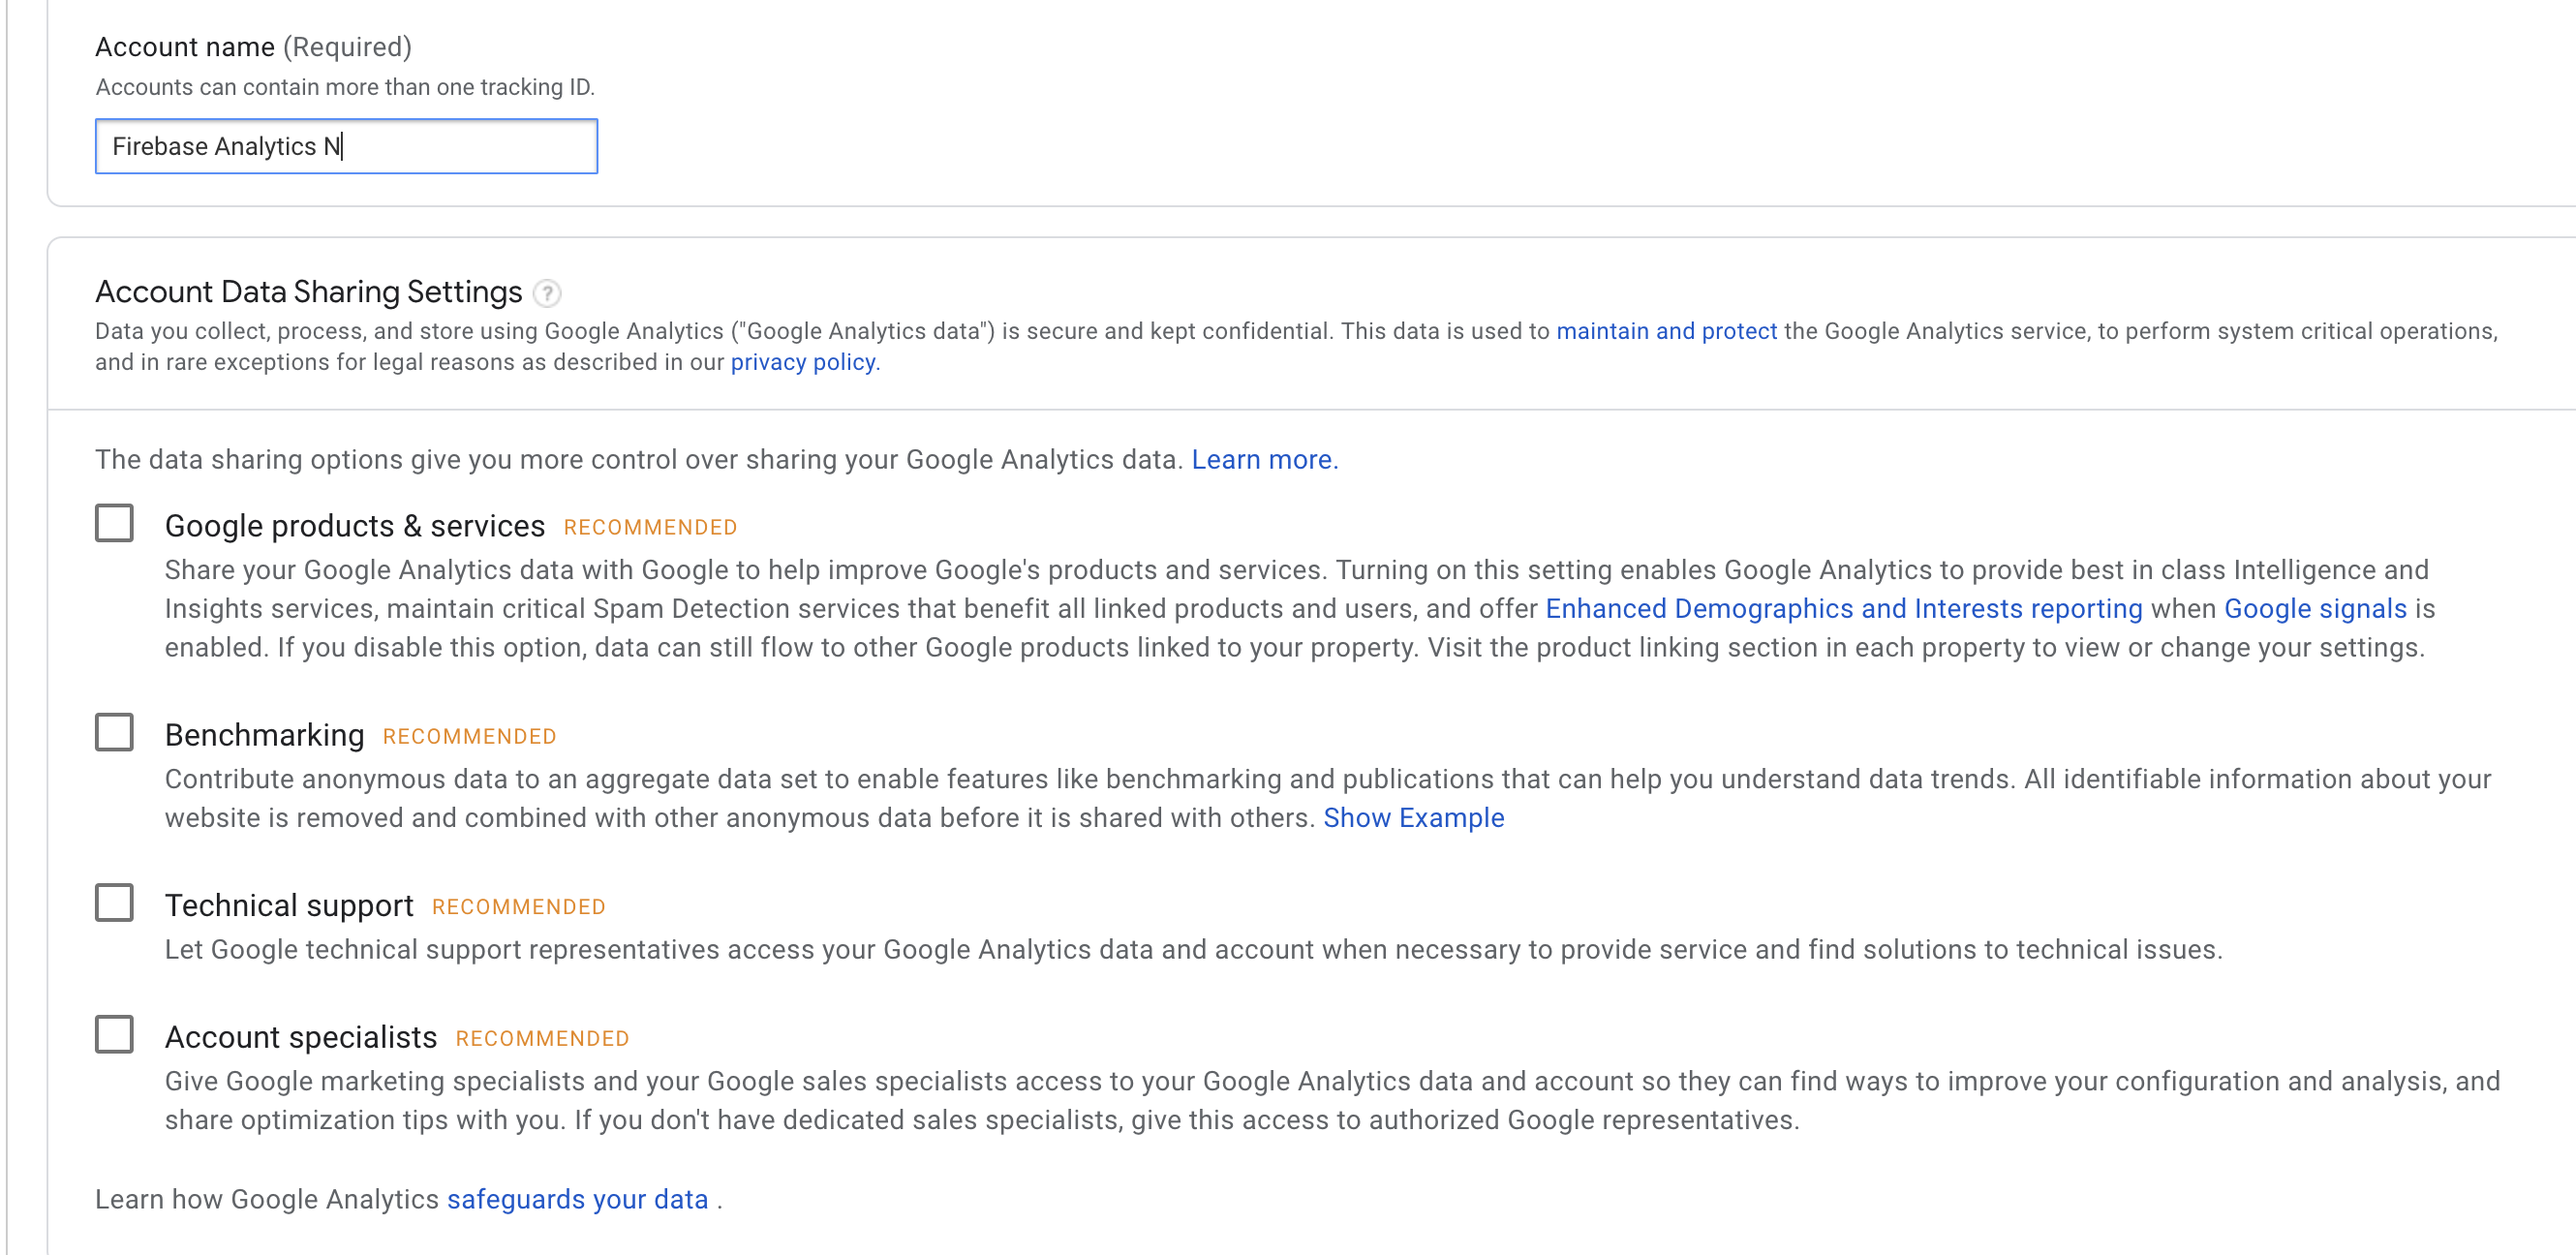Open the Account Data Sharing Settings help tooltip
The image size is (2576, 1255).
(546, 293)
